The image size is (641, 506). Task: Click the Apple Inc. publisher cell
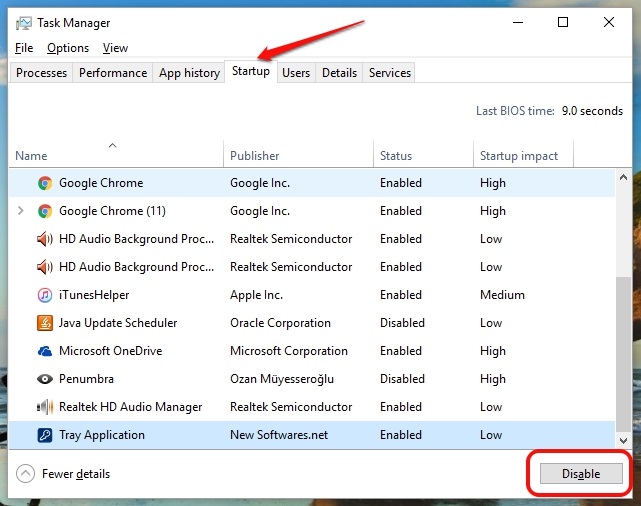pyautogui.click(x=256, y=295)
